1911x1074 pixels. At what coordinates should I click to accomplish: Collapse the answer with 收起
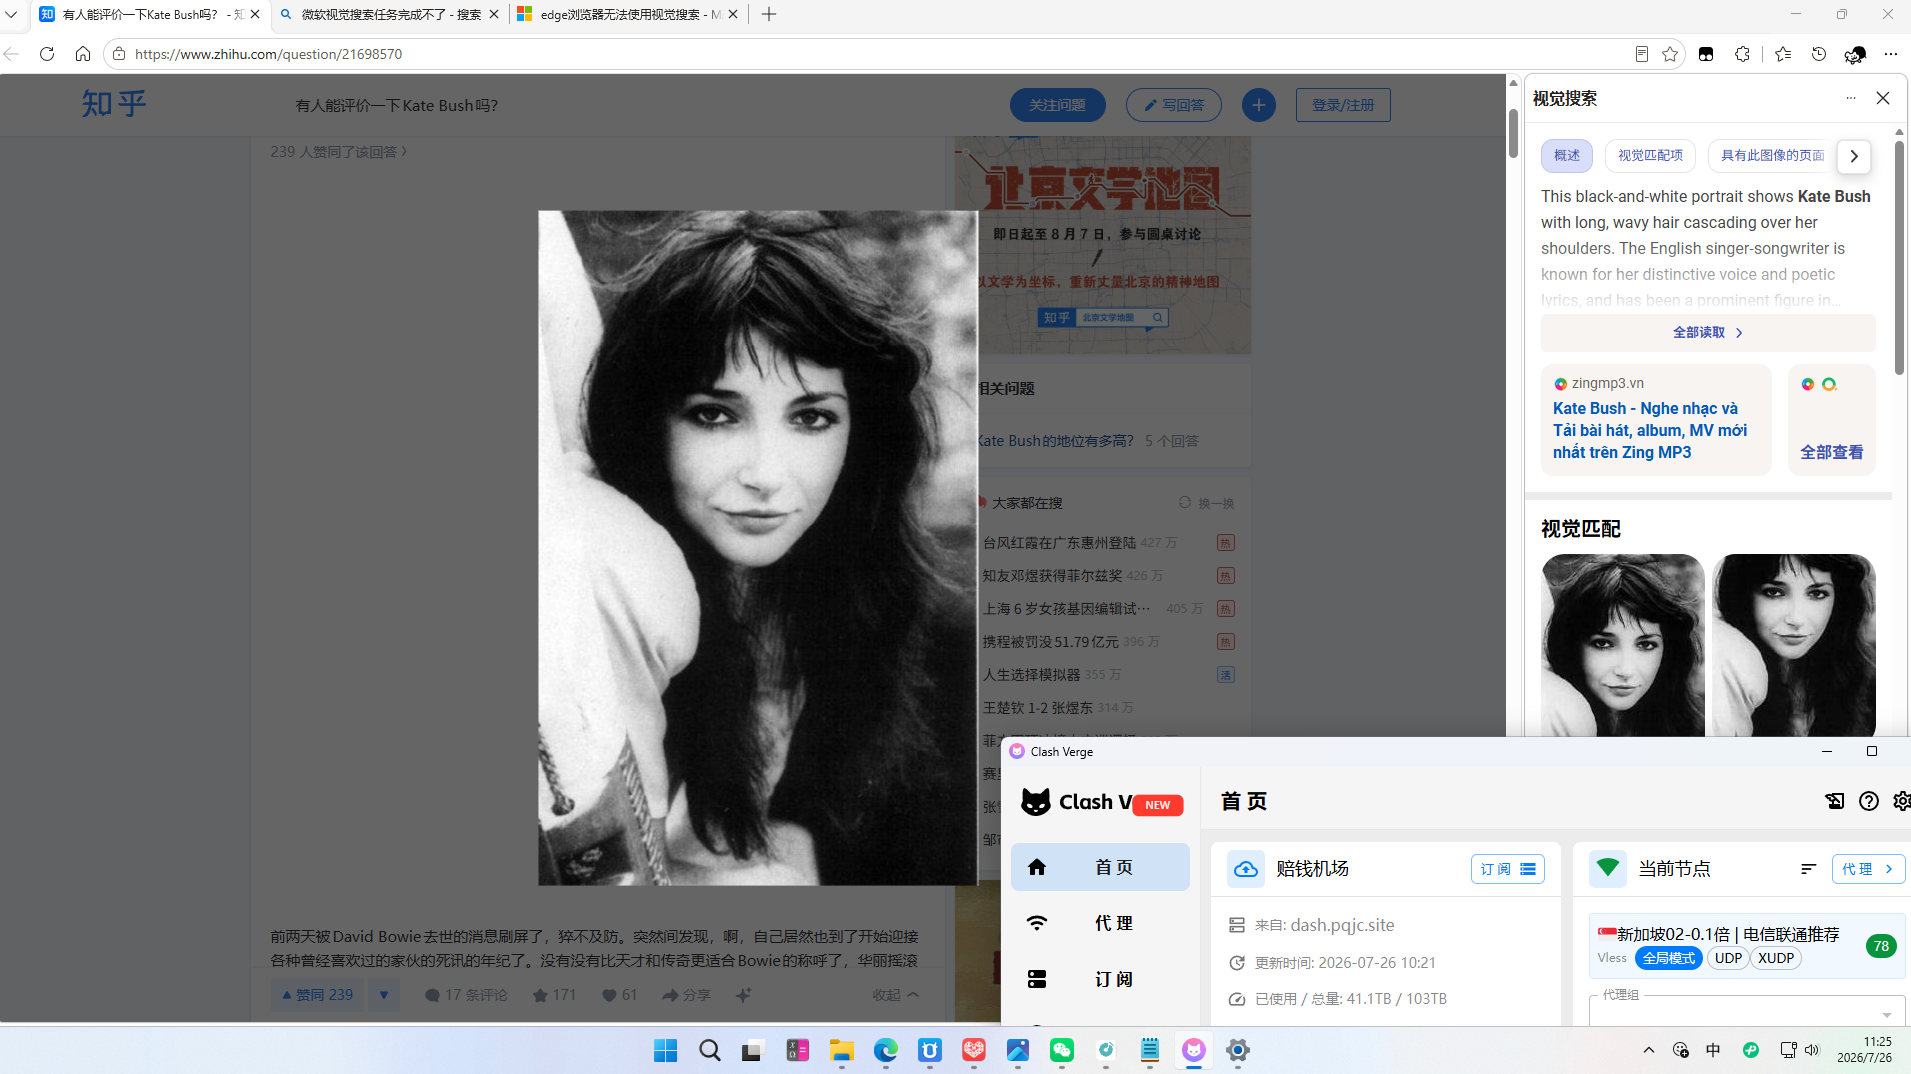pos(895,995)
